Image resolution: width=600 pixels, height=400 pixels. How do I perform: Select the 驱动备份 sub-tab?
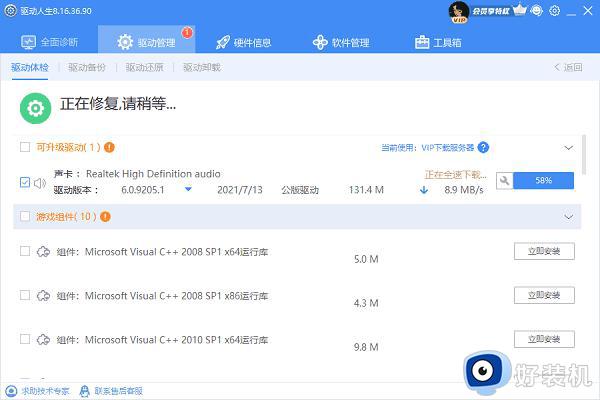pos(87,67)
